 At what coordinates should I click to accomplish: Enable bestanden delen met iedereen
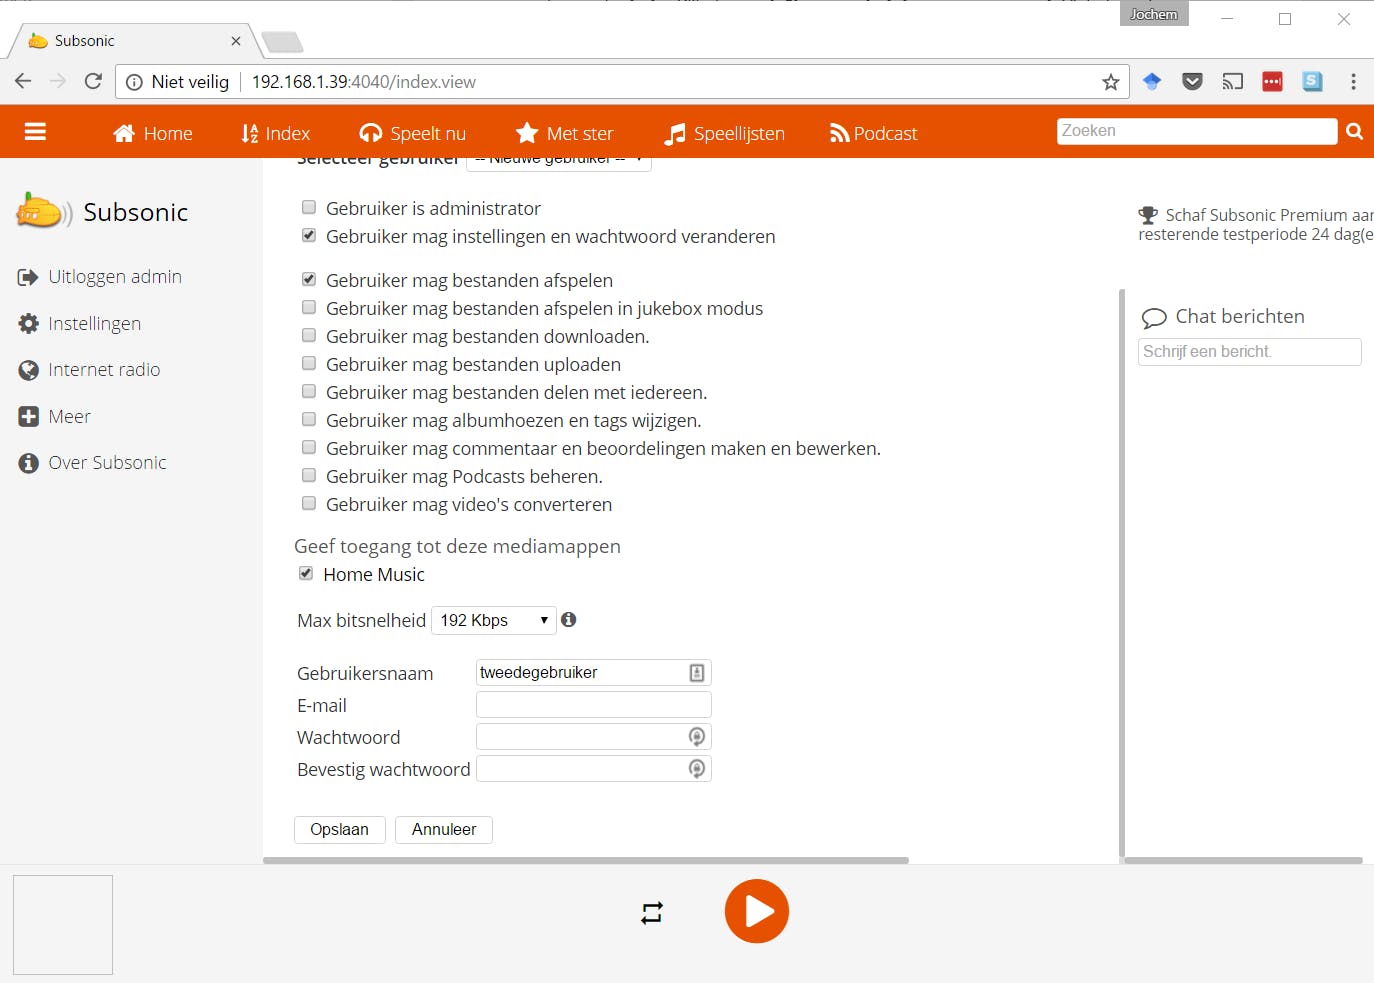click(x=309, y=391)
